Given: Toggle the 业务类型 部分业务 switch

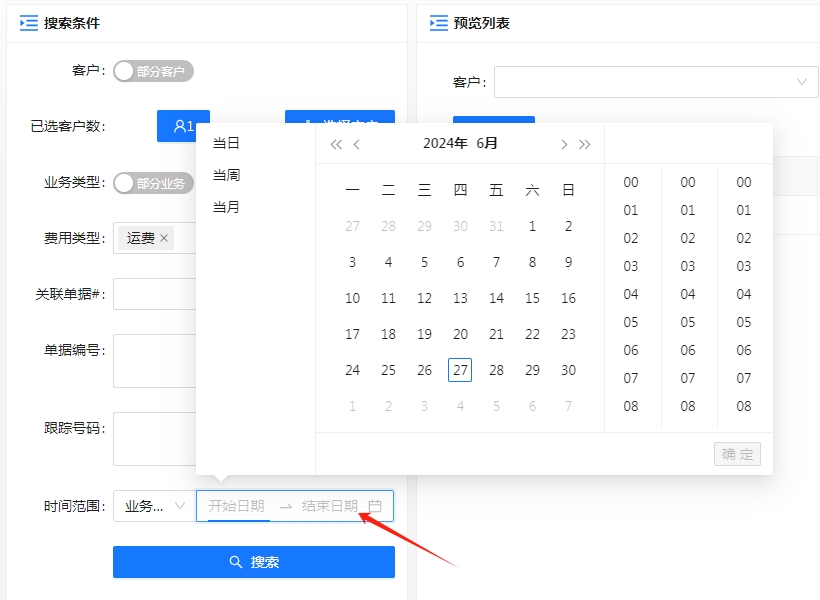Looking at the screenshot, I should pyautogui.click(x=153, y=183).
